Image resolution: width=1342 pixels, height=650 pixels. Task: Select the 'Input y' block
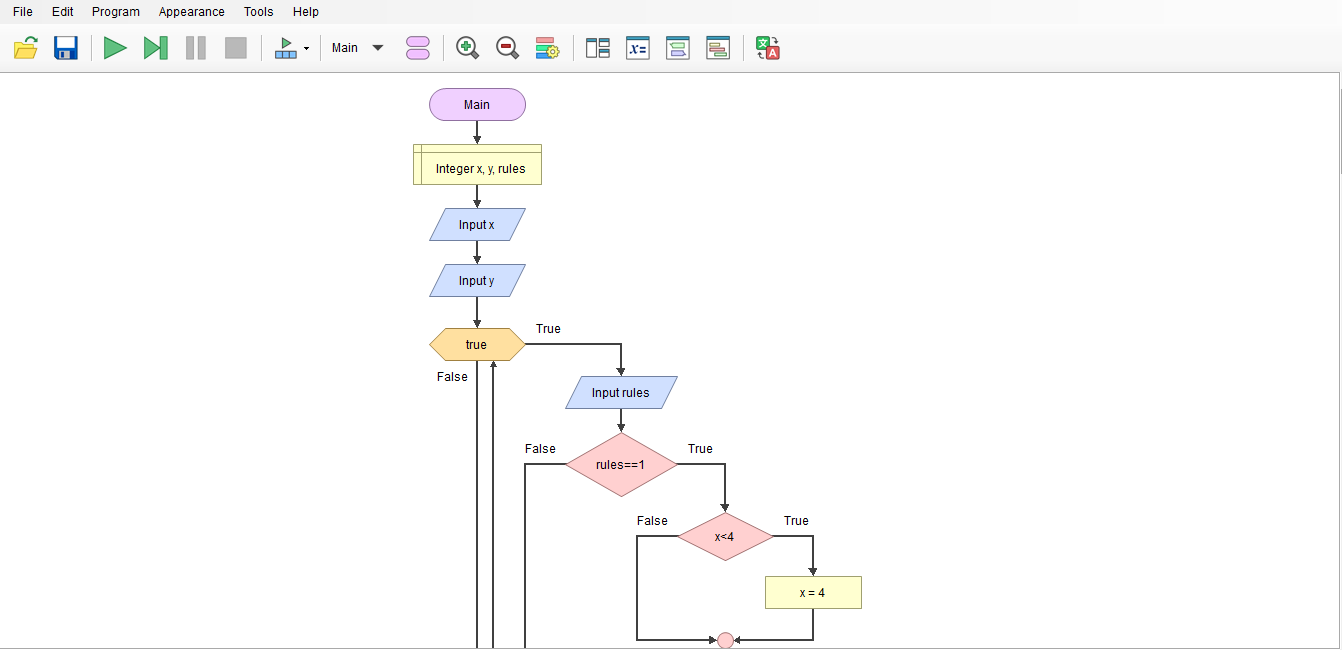coord(477,281)
